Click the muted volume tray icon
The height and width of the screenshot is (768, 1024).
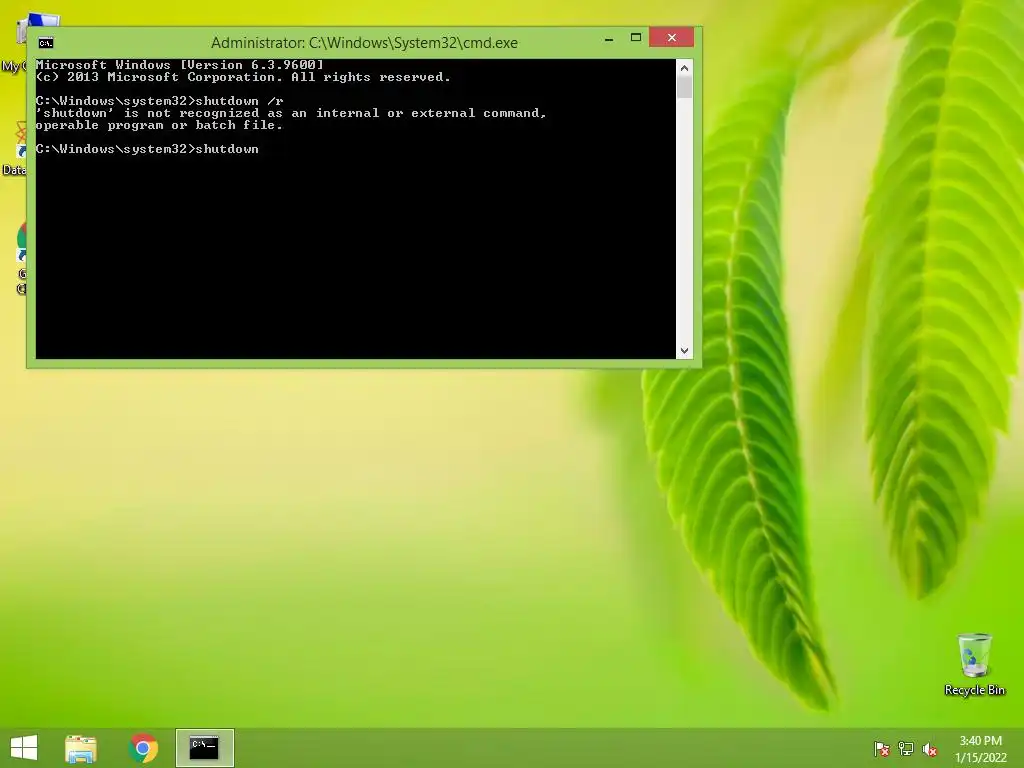coord(930,749)
